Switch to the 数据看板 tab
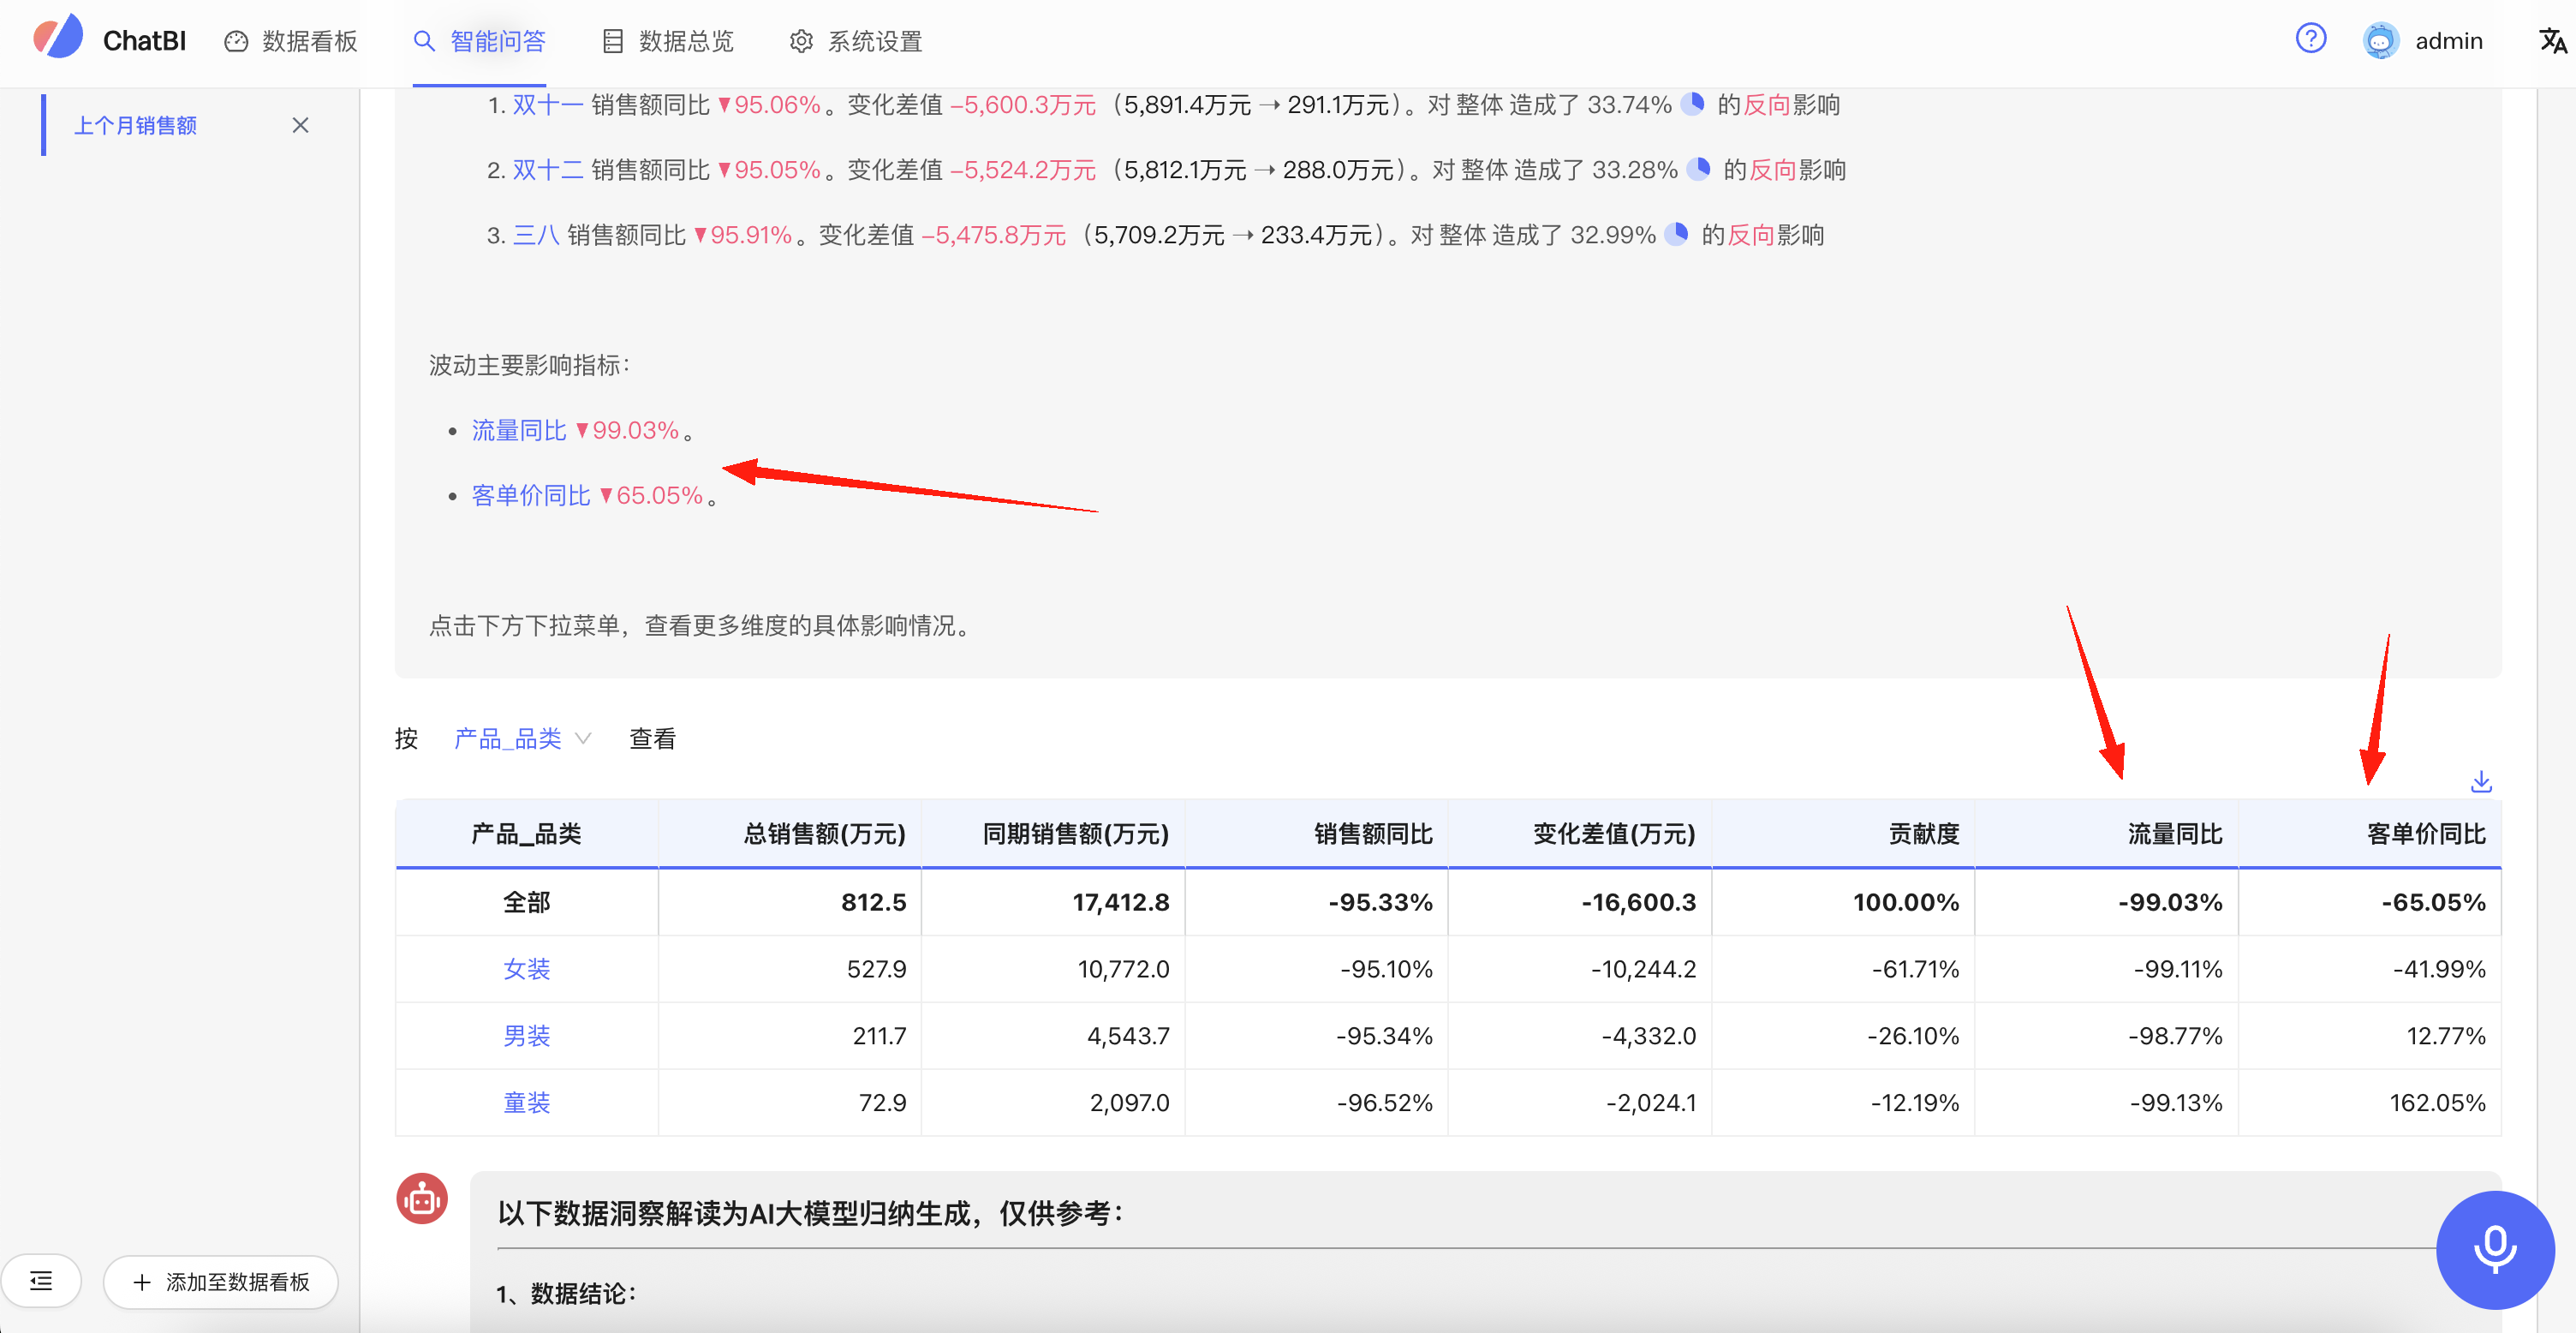This screenshot has width=2576, height=1333. pos(289,41)
